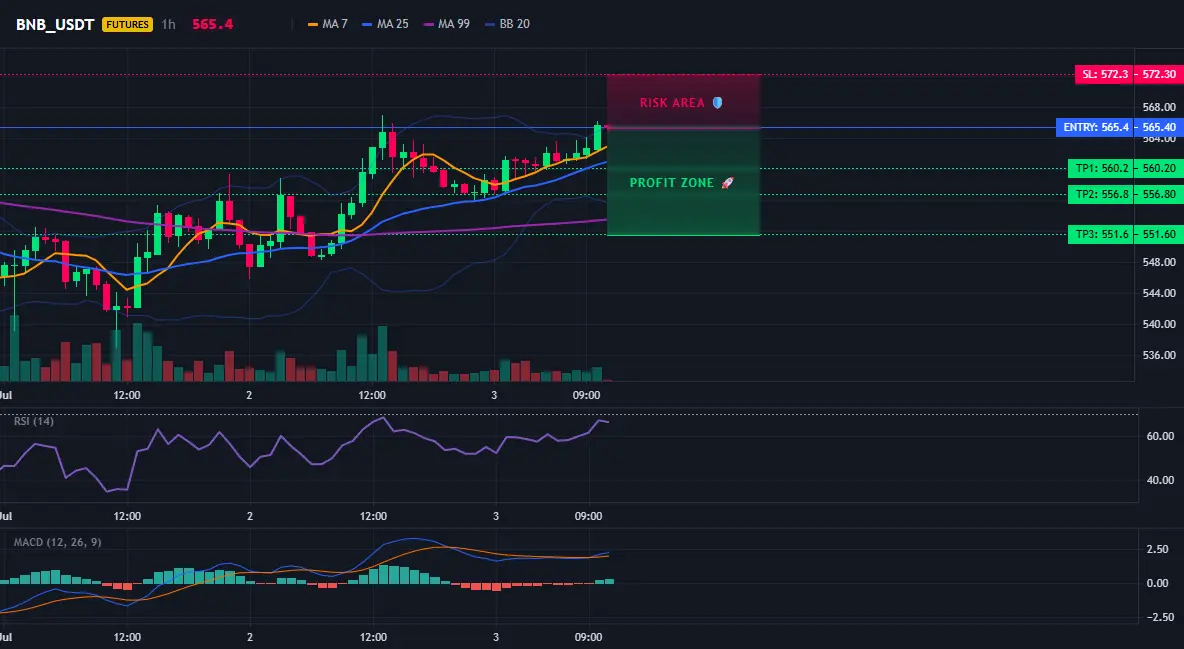Toggle the MA 99 legend item
Screen dimensions: 1184x649
pos(446,24)
